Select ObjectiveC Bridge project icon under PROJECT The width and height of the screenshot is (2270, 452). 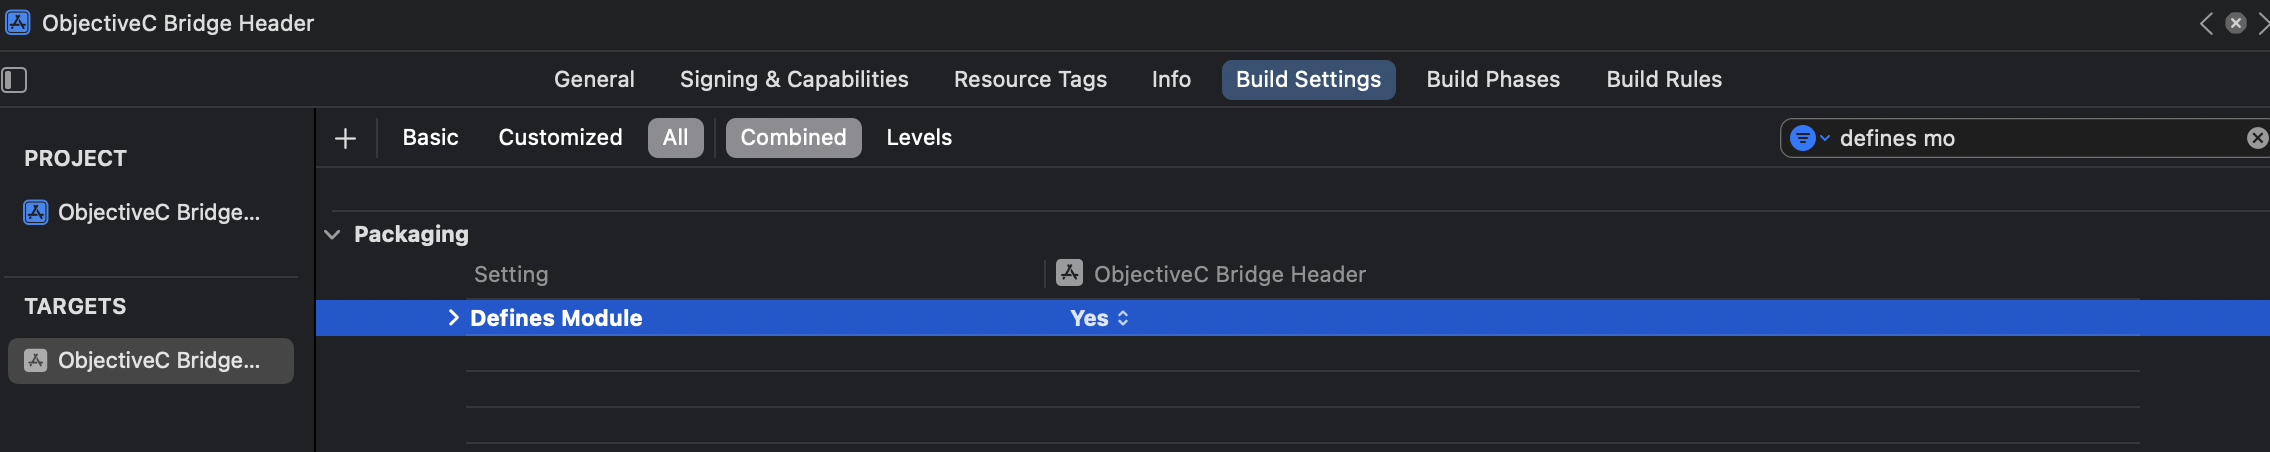pyautogui.click(x=36, y=212)
